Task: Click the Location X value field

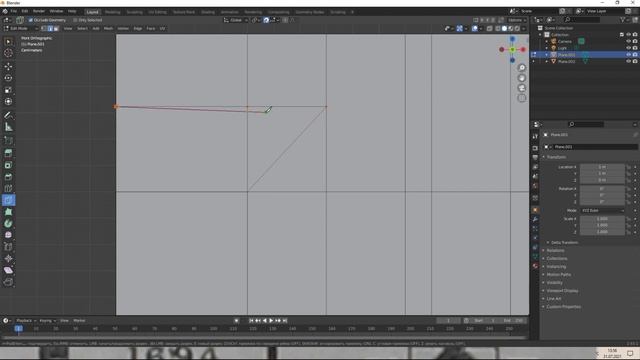Action: (602, 167)
